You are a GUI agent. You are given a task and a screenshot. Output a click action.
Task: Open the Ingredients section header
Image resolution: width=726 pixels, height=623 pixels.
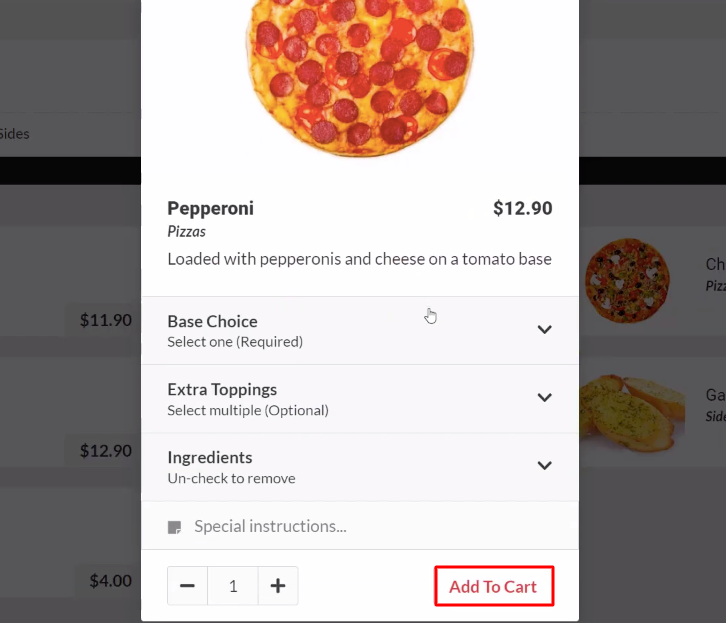point(360,467)
